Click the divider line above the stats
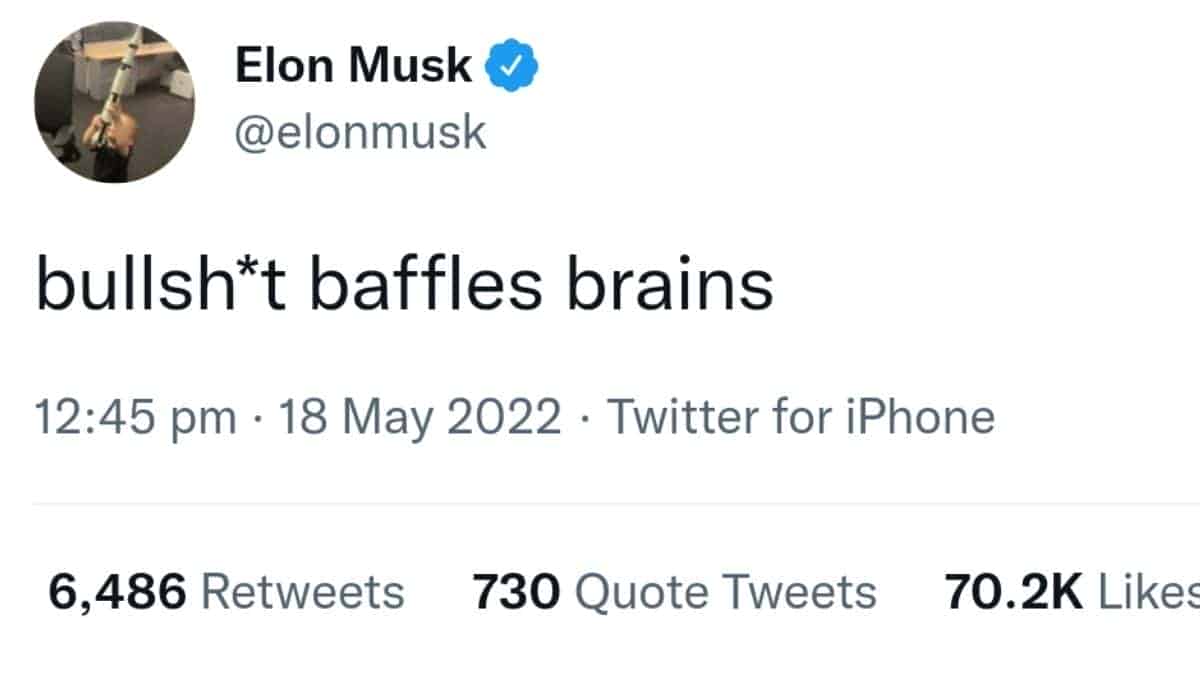Screen dimensions: 1200x675 pos(600,504)
